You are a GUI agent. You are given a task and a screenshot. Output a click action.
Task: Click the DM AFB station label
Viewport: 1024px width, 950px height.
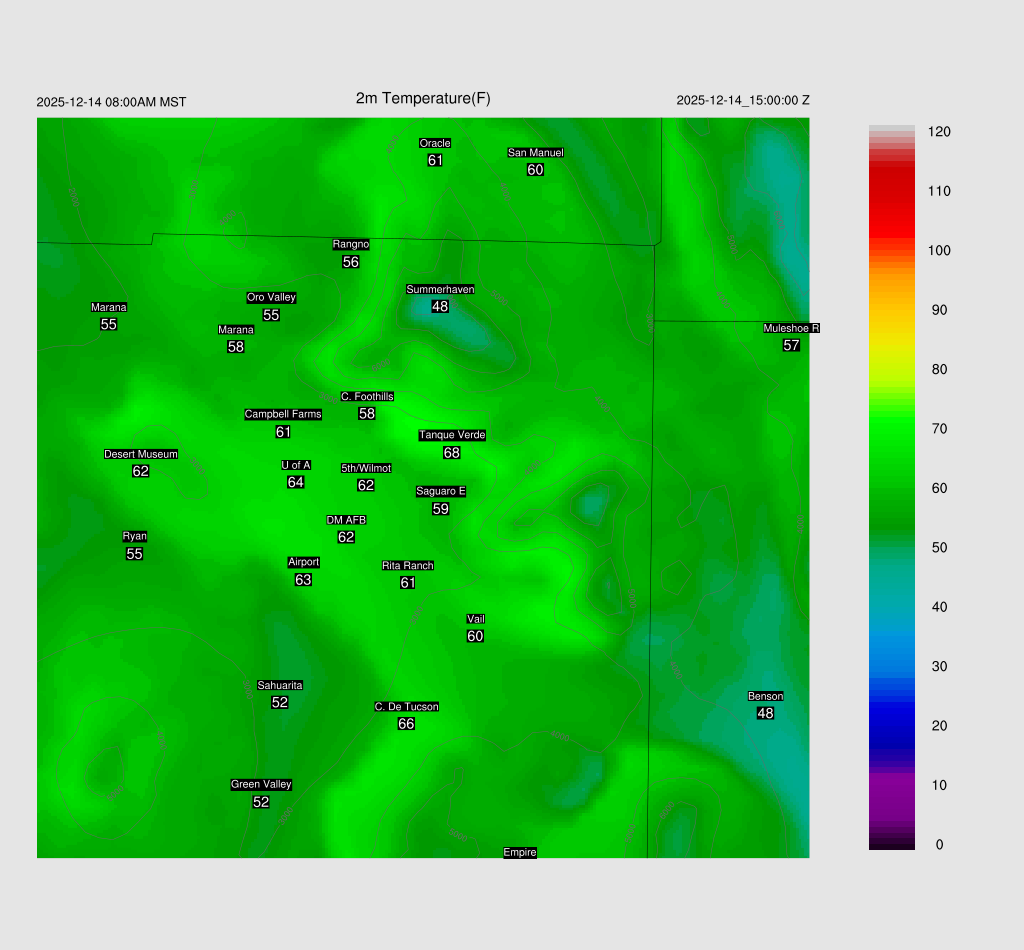(346, 520)
